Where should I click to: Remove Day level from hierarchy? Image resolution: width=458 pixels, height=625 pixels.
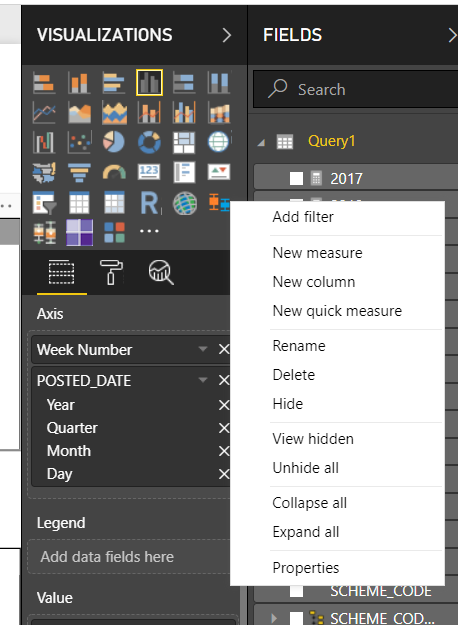[224, 474]
